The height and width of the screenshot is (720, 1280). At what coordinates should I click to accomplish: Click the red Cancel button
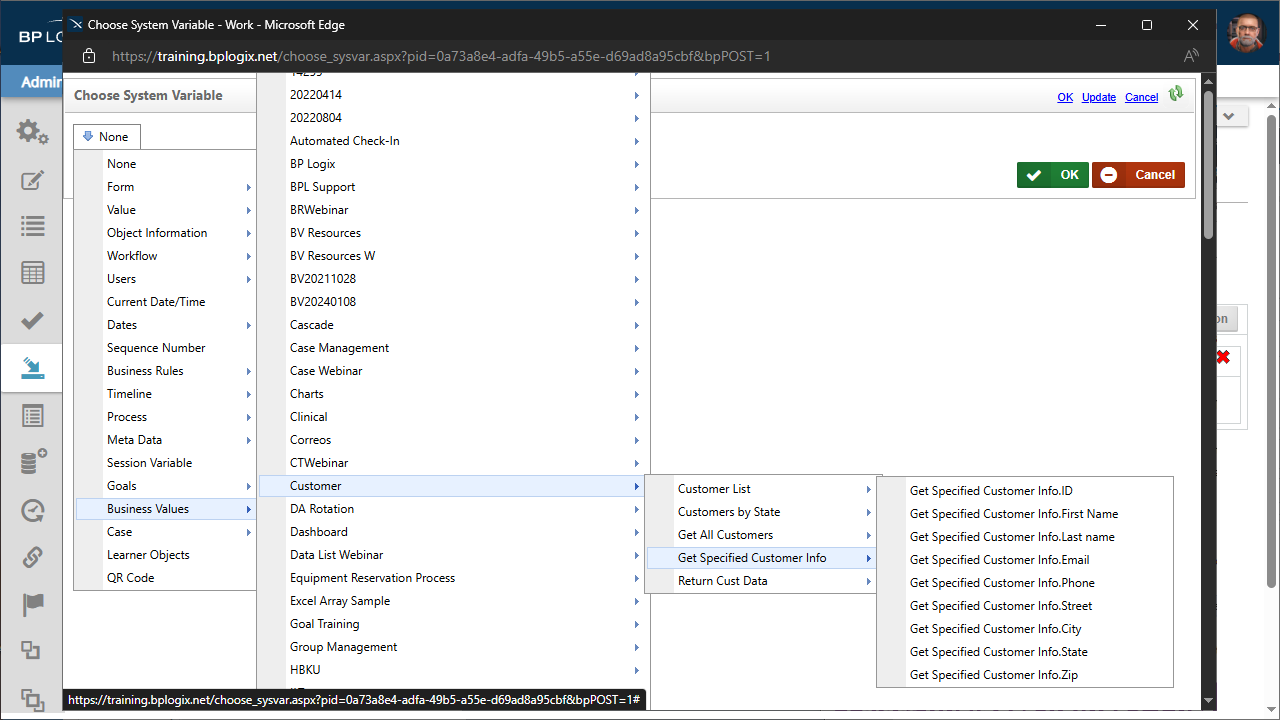pos(1138,175)
